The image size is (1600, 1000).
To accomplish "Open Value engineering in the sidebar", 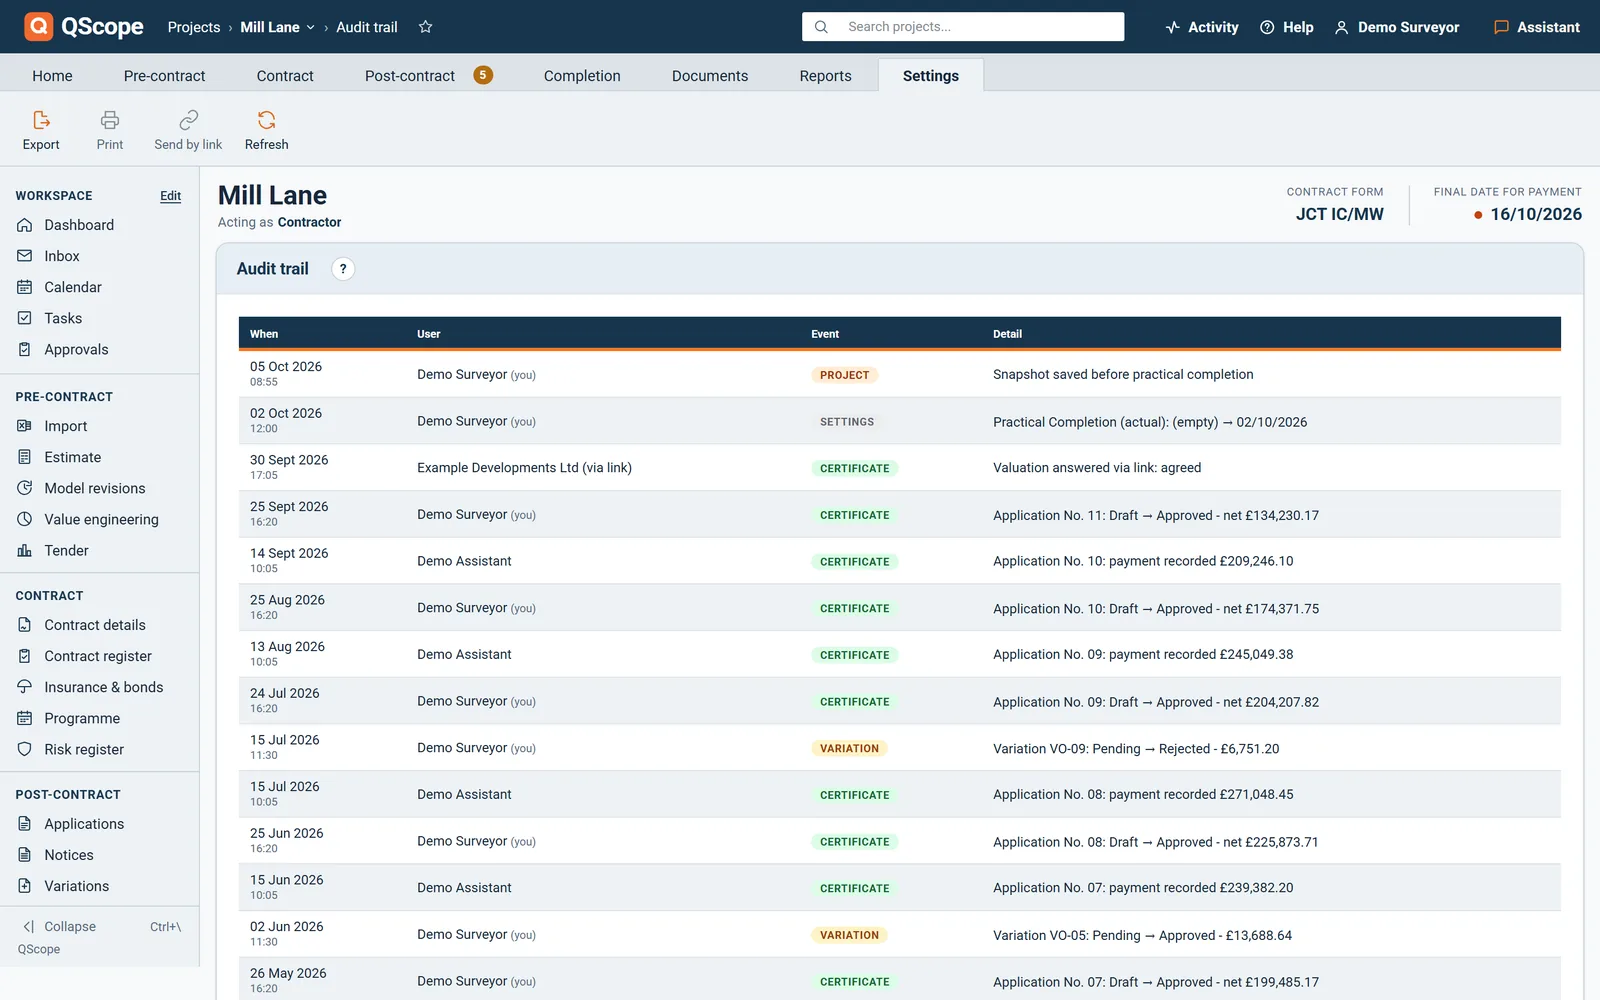I will 99,519.
